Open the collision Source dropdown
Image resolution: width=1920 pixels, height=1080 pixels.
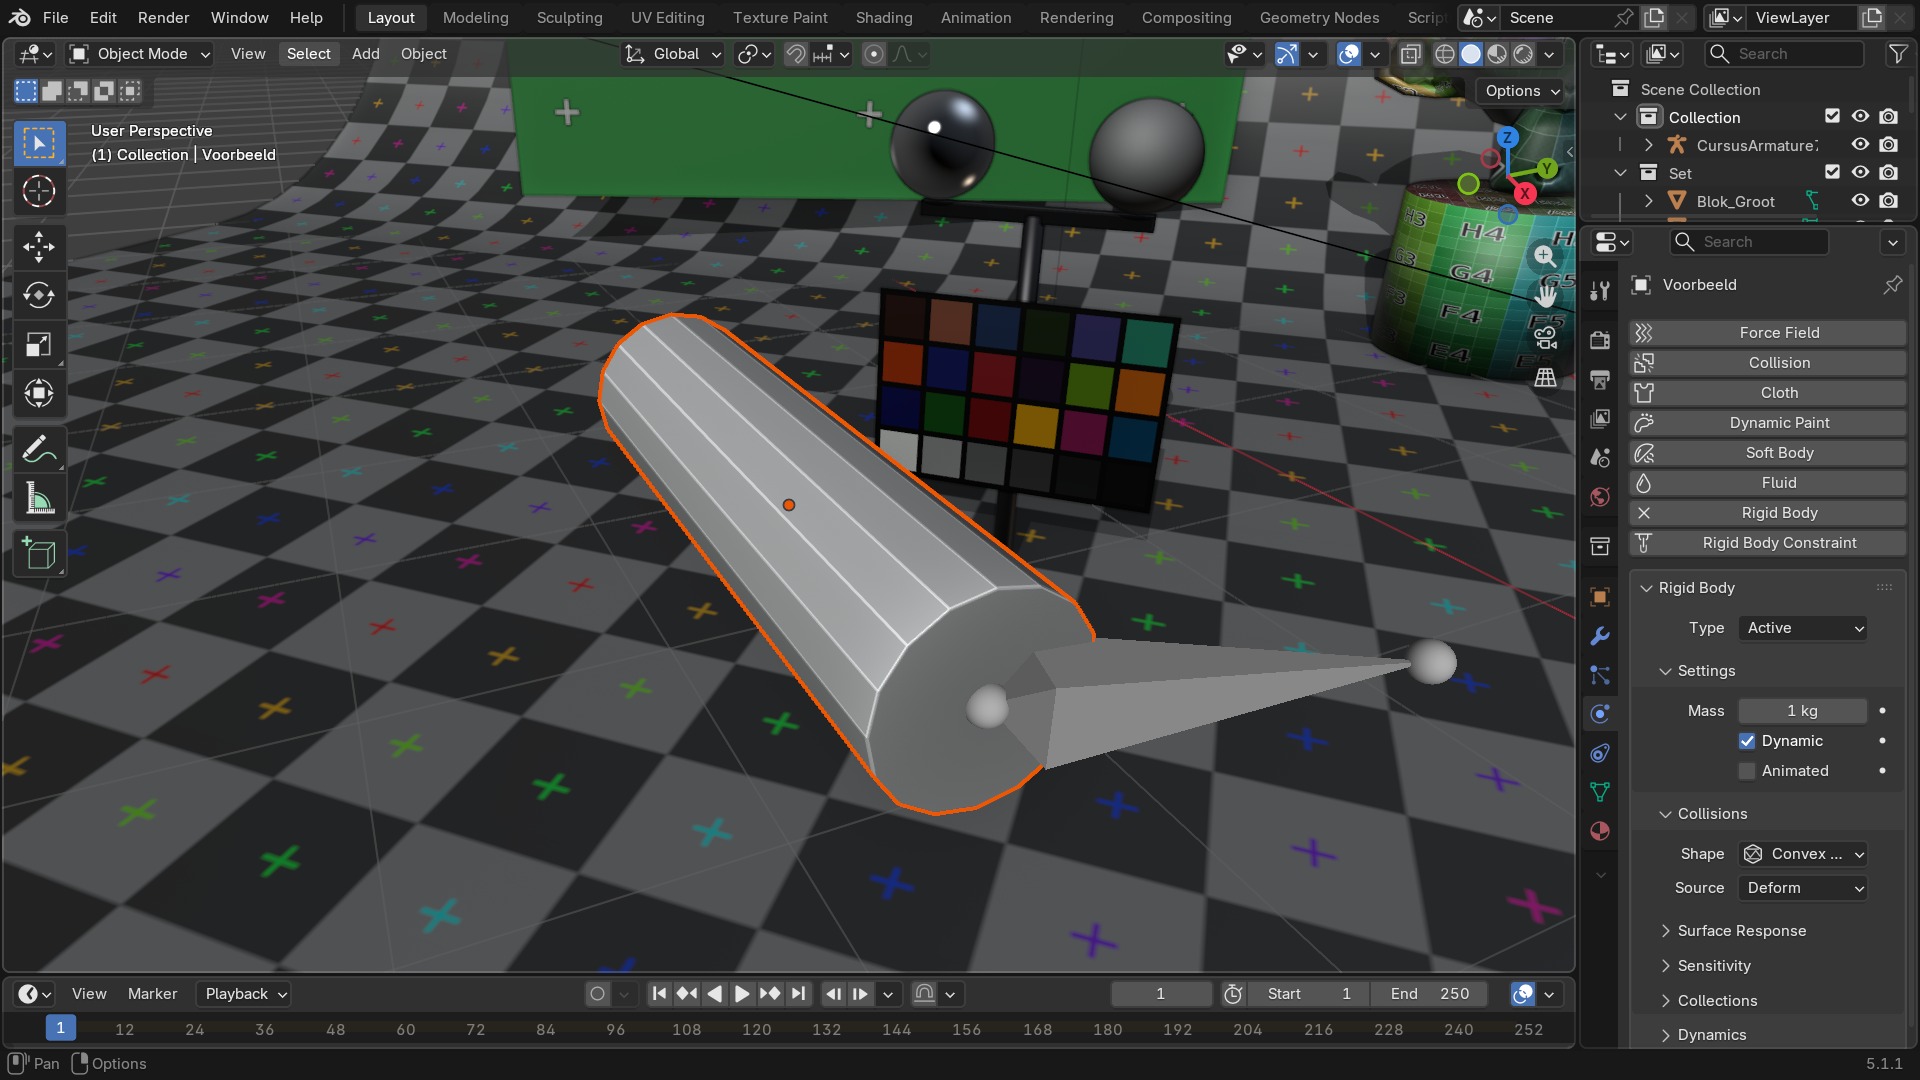1803,888
